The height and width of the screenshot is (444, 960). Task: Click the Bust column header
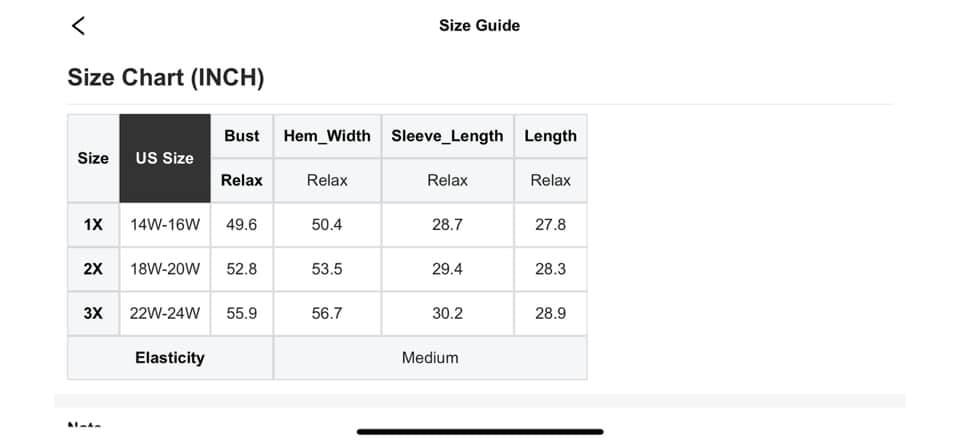coord(242,136)
